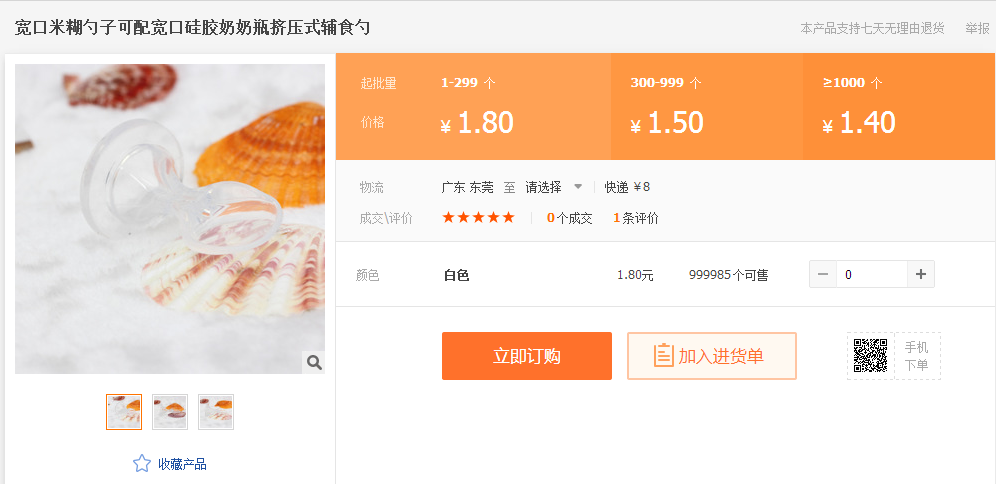Click the five-star rating icons
The height and width of the screenshot is (484, 996).
point(478,218)
